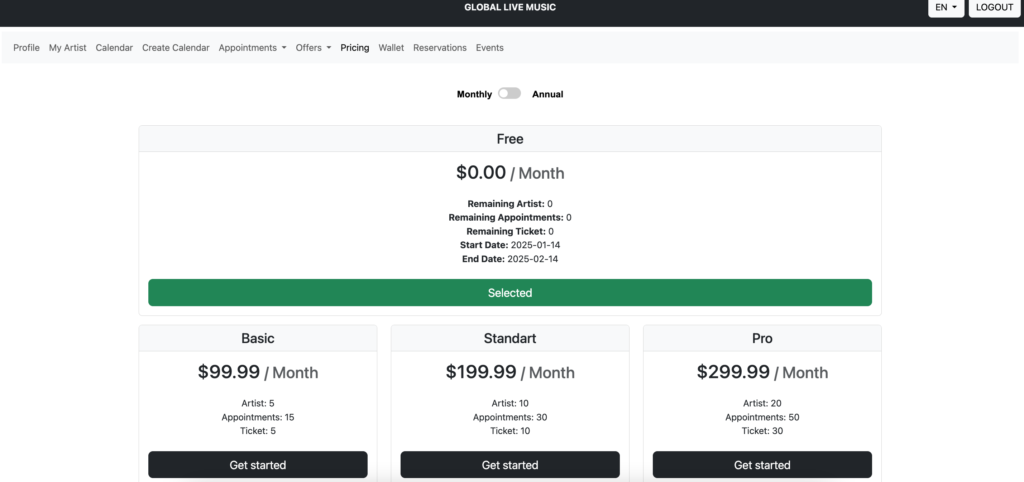Open the Profile page
1024x482 pixels.
pos(26,48)
